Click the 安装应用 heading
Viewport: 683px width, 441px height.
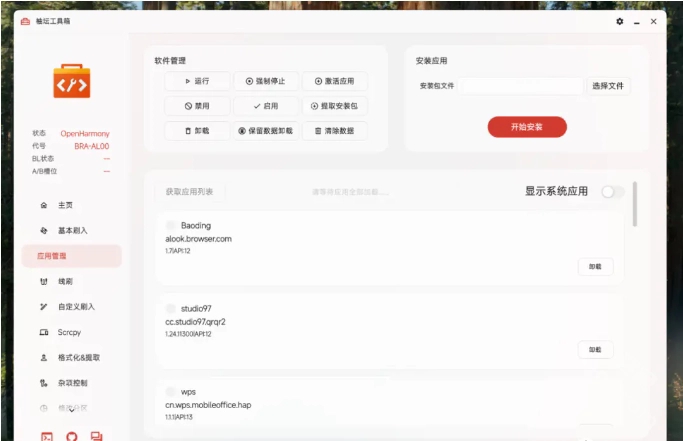(431, 61)
